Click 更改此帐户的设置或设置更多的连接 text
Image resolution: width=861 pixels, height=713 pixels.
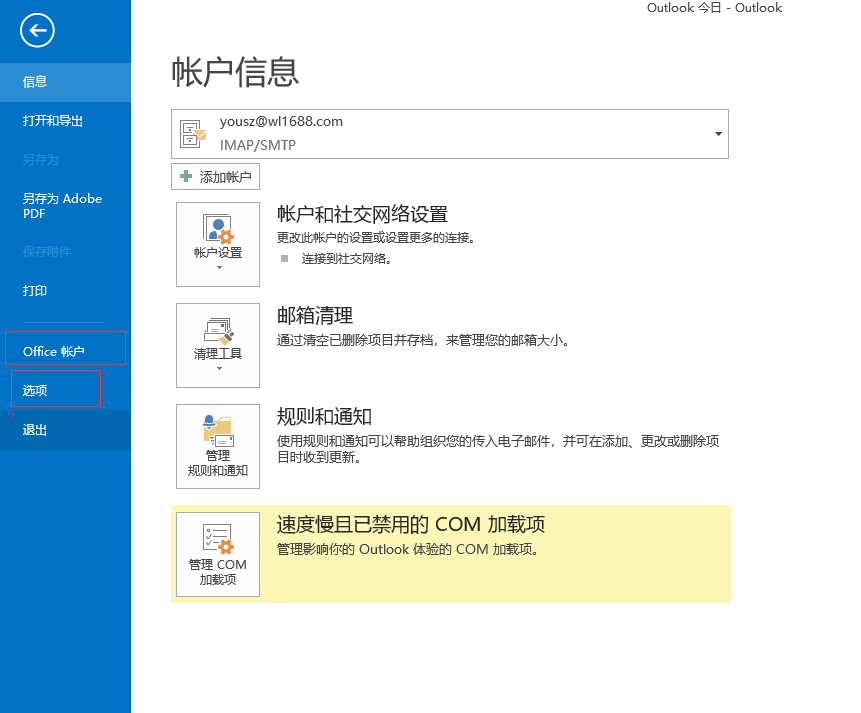[x=376, y=238]
